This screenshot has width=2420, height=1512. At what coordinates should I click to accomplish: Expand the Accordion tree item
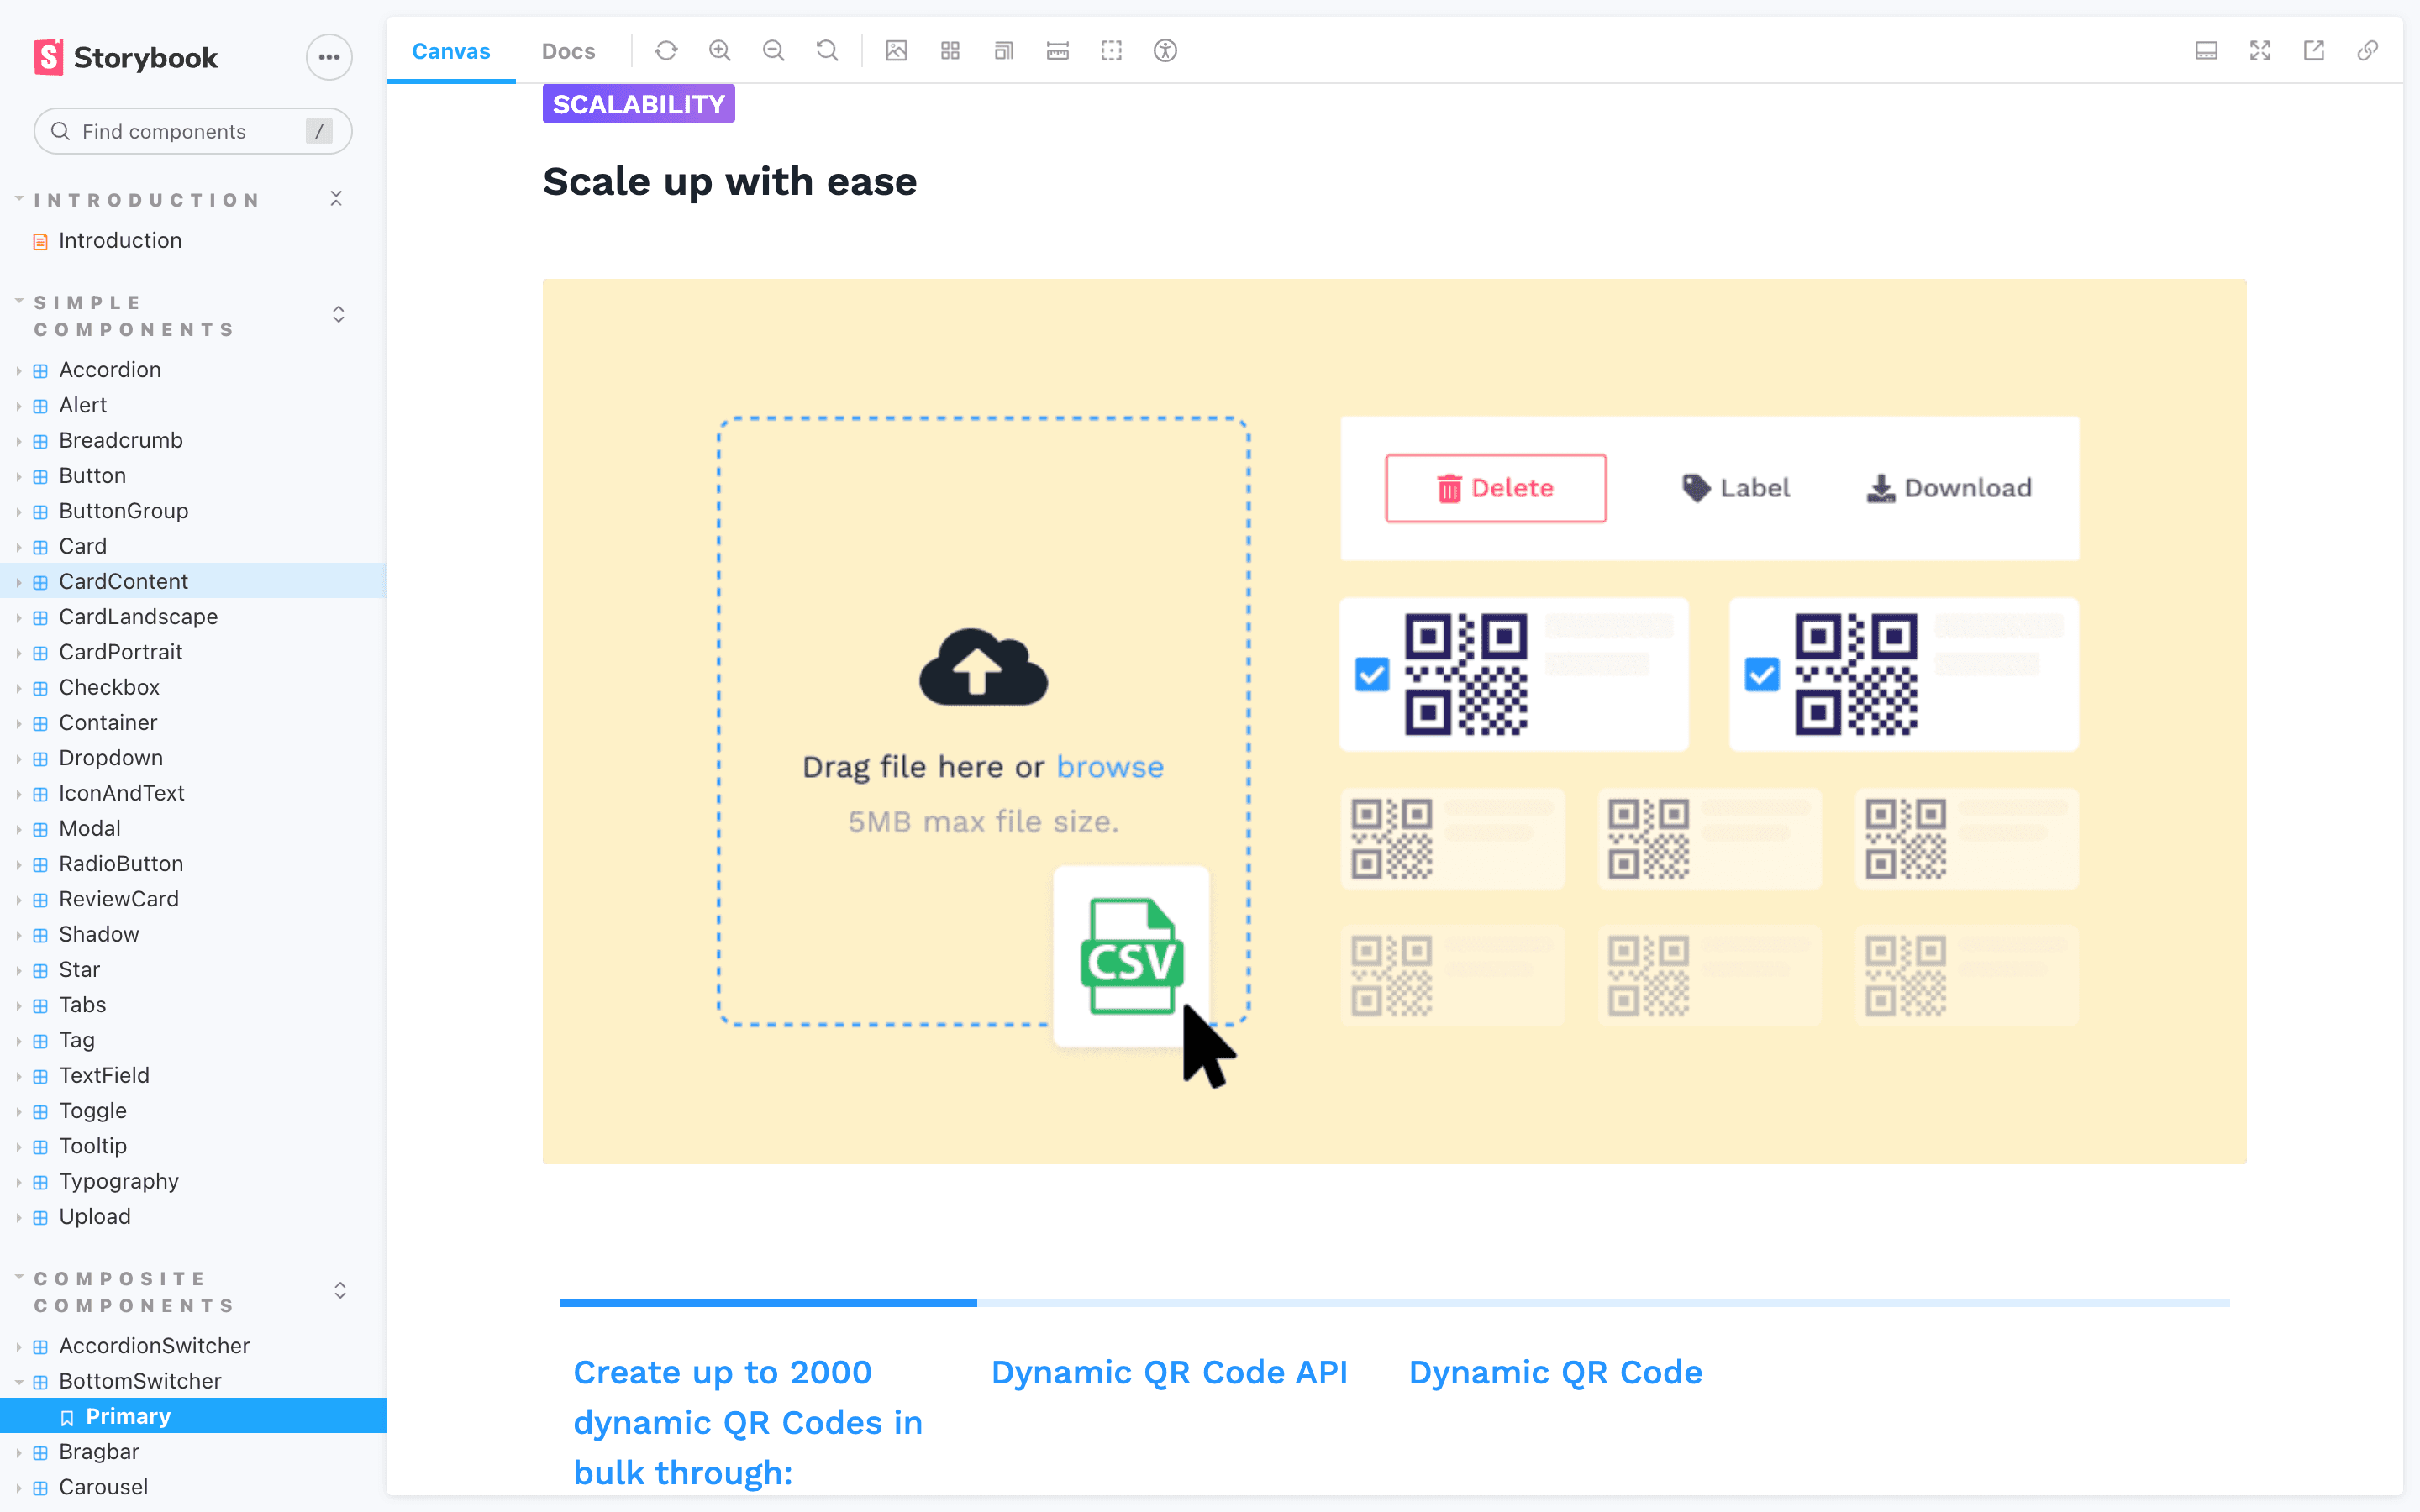point(19,370)
